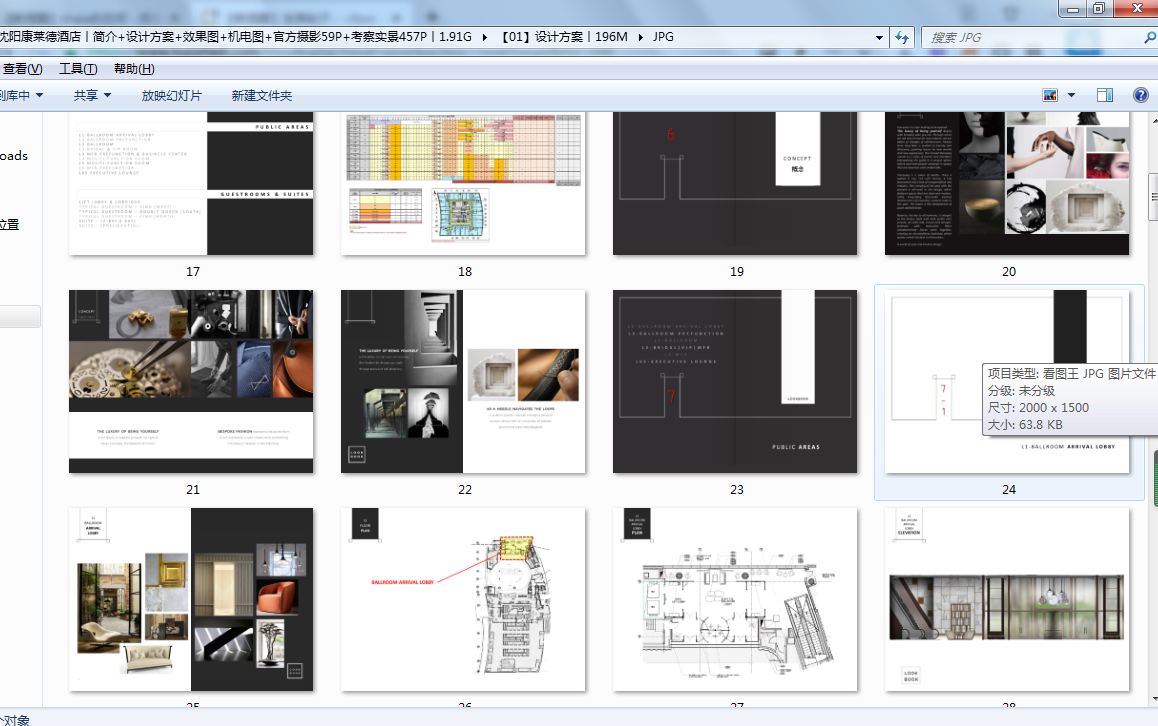Select thumbnail 25 furniture collage

click(191, 599)
